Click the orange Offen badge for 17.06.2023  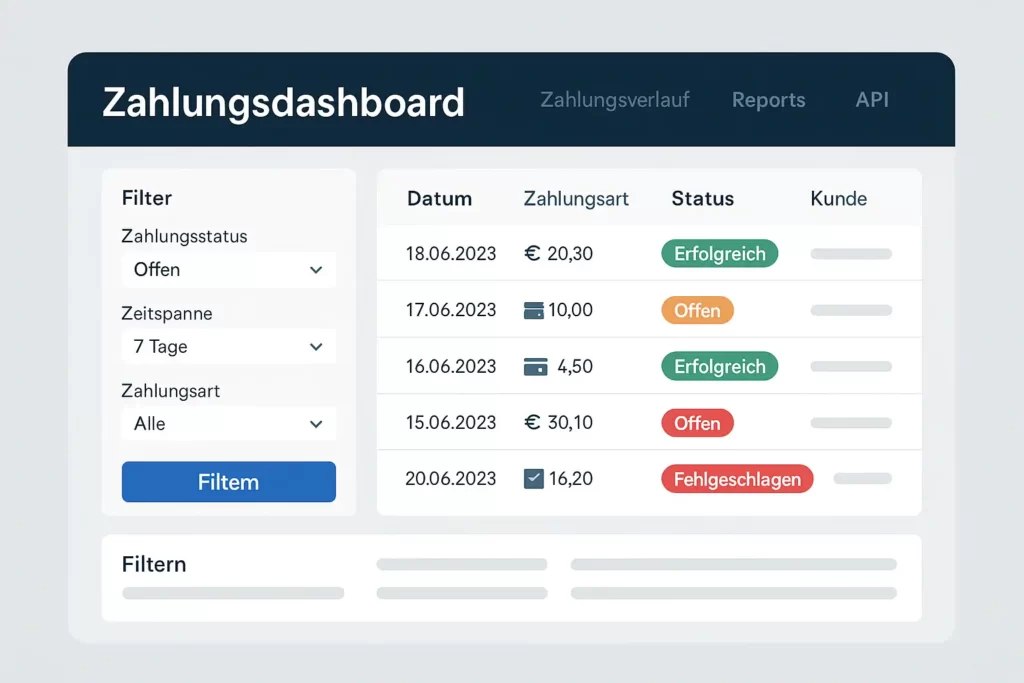pyautogui.click(x=697, y=310)
